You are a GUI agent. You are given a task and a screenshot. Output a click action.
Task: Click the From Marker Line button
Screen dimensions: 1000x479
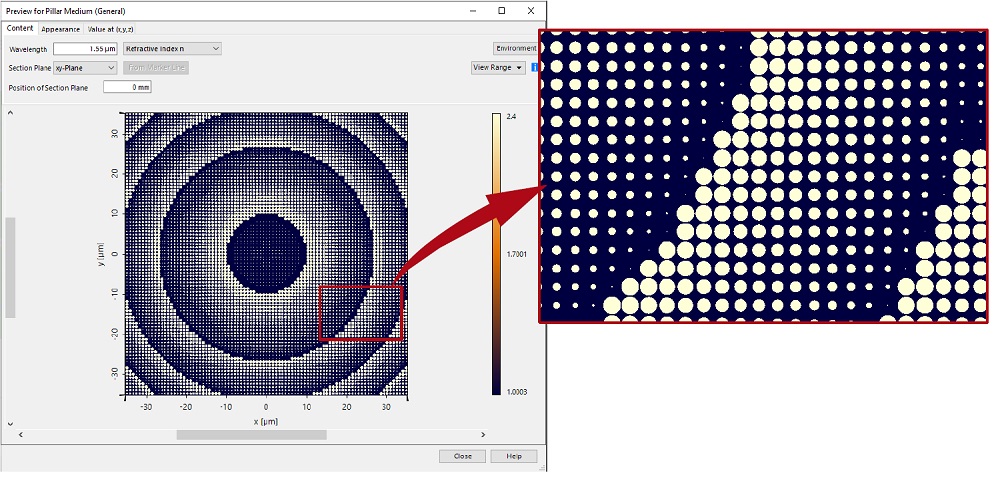point(156,68)
